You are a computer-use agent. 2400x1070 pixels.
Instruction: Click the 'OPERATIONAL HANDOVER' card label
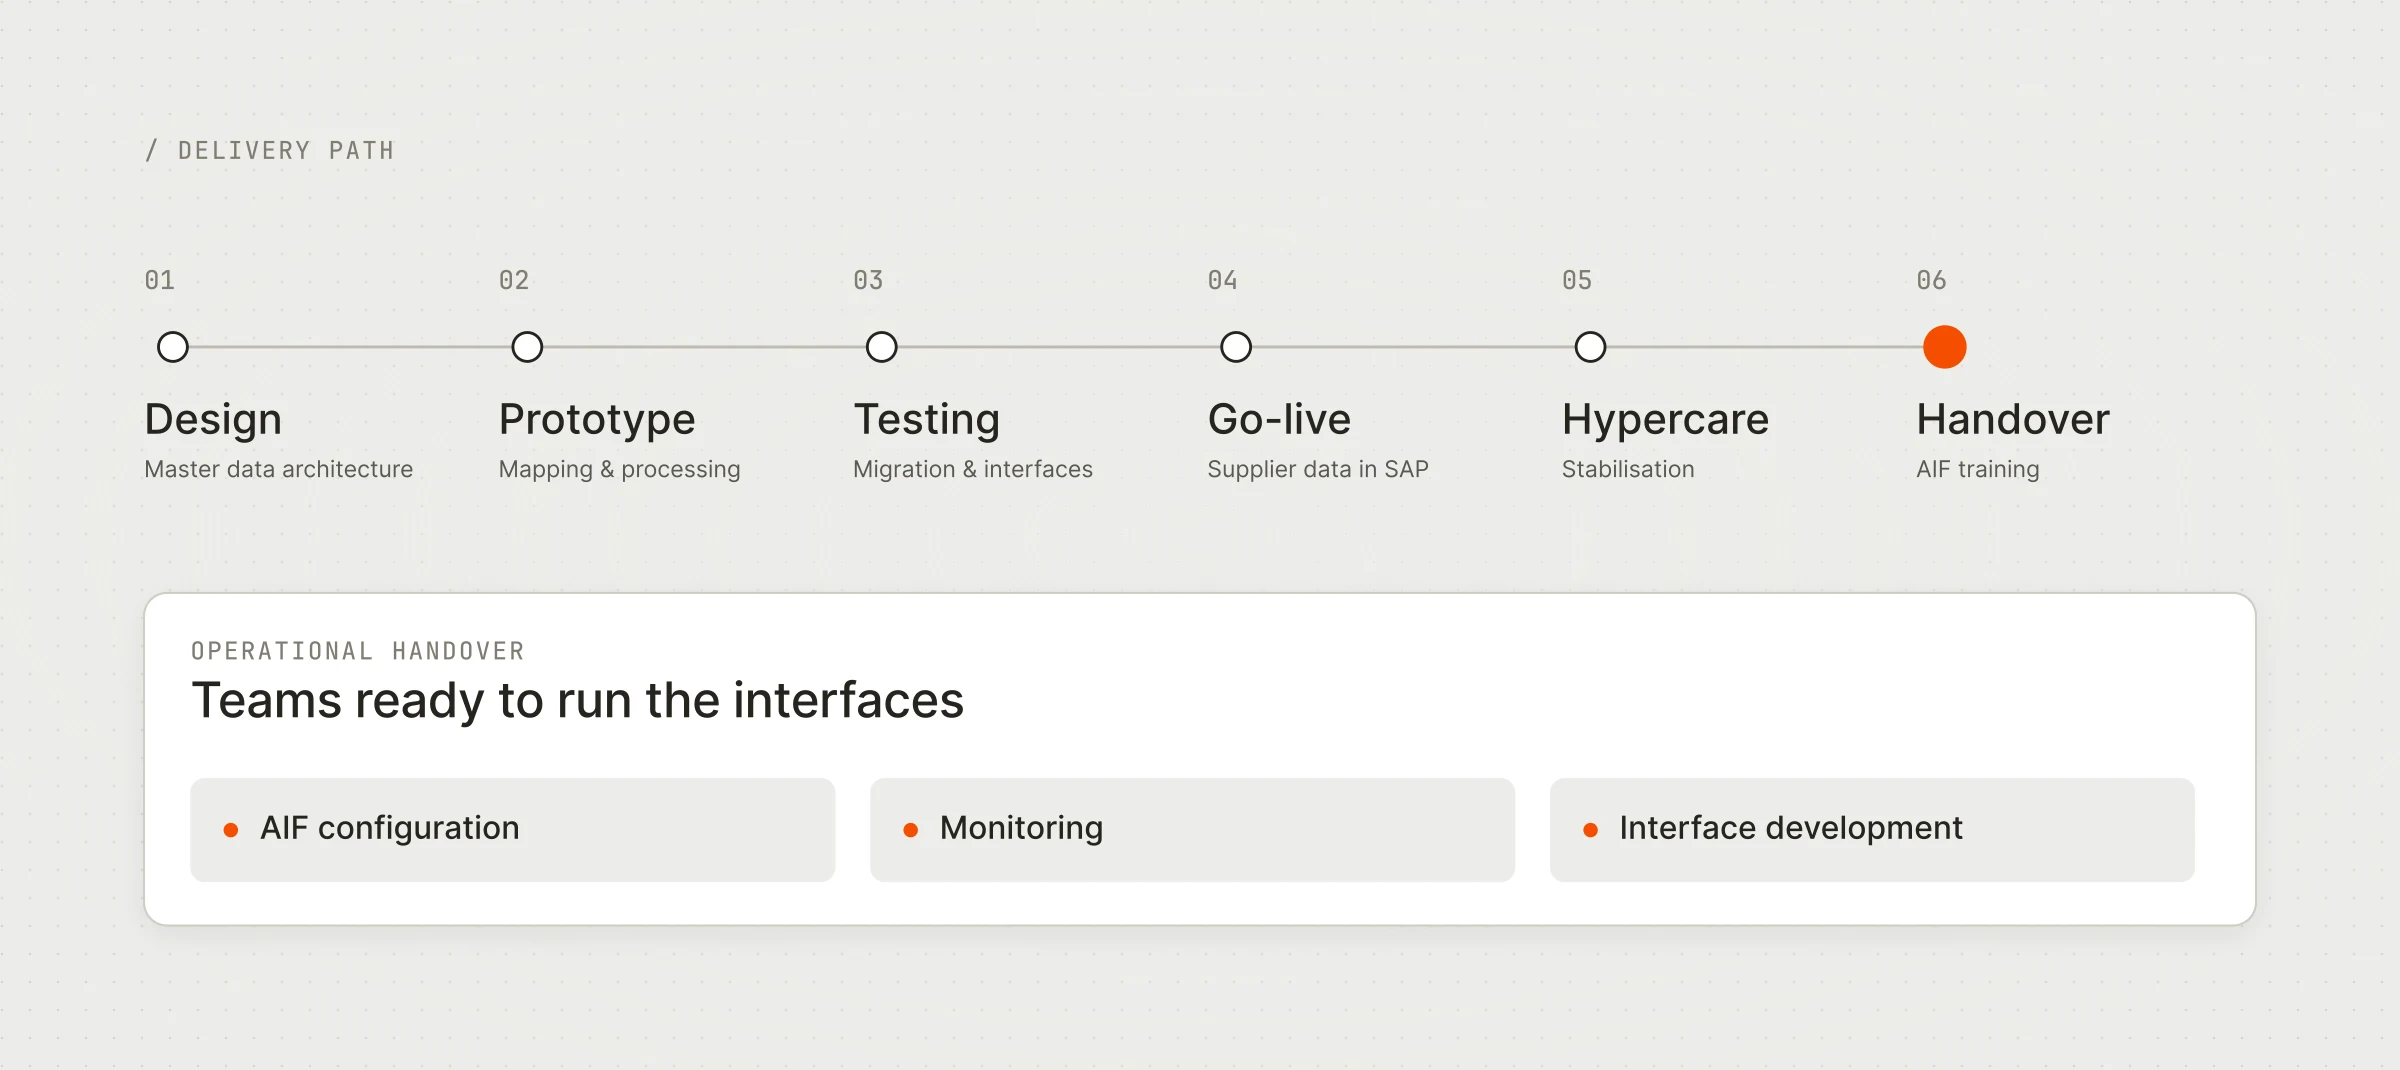pyautogui.click(x=358, y=651)
